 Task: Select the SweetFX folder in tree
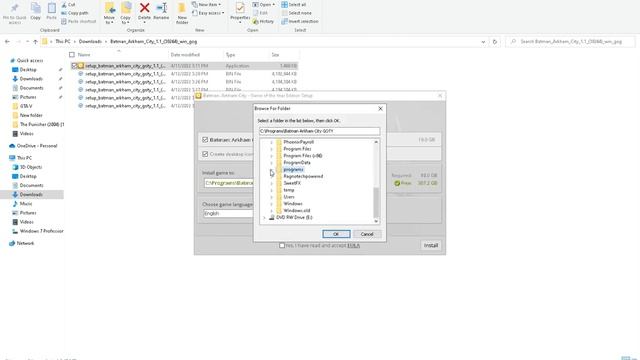point(292,183)
